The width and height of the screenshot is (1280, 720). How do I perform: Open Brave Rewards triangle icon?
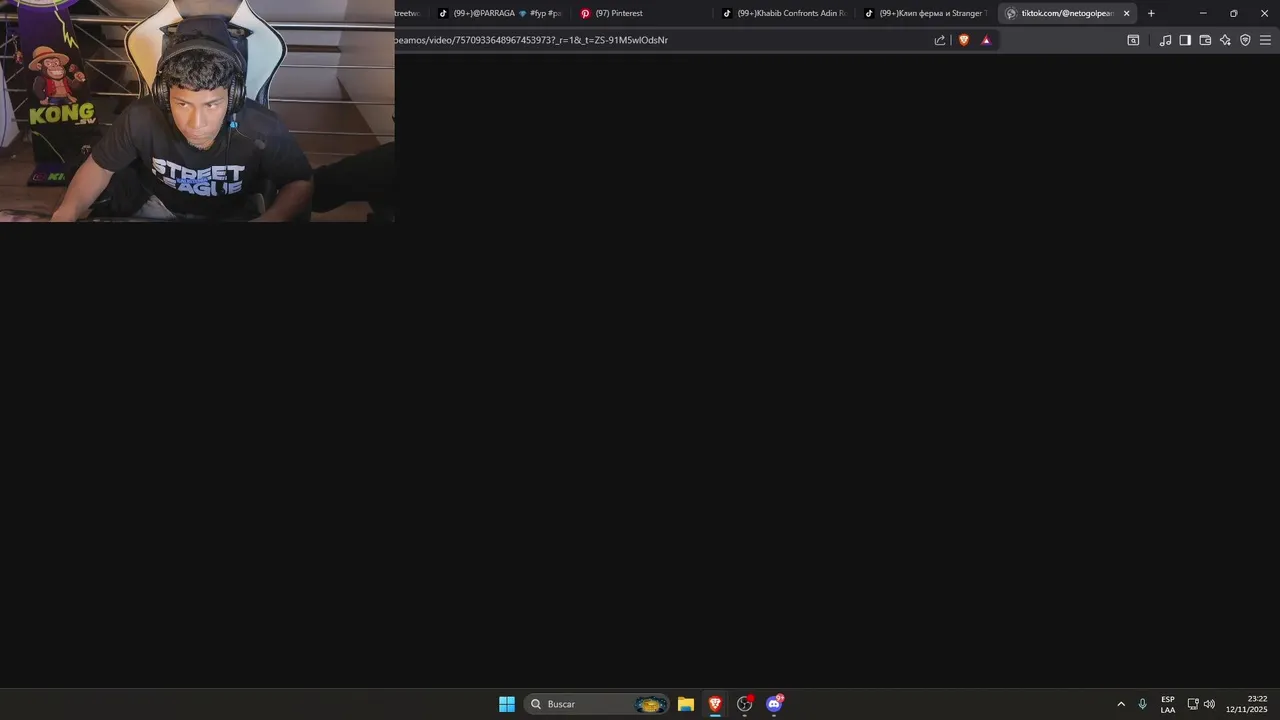point(986,40)
